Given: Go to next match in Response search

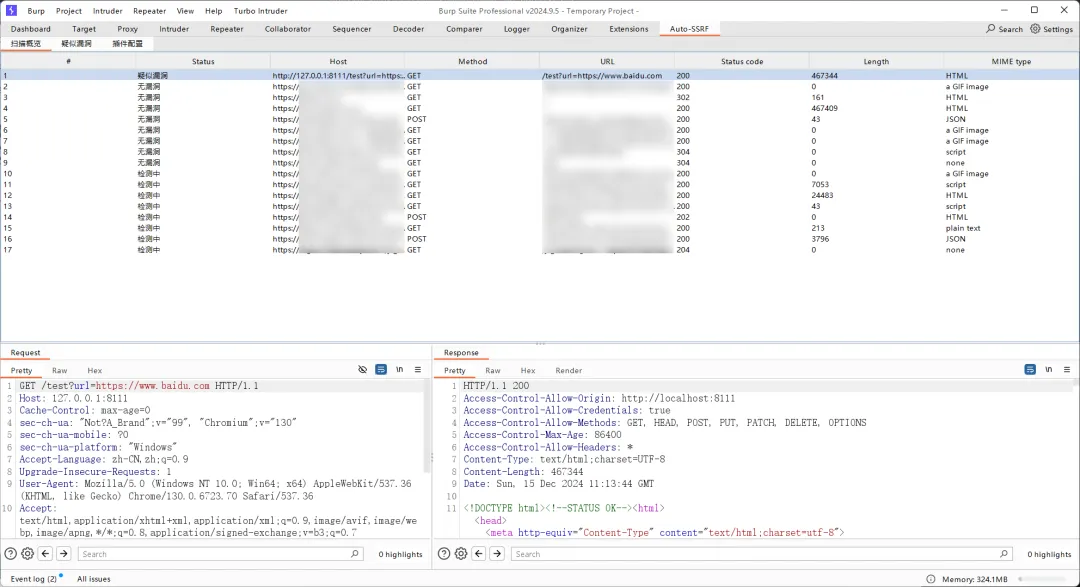Looking at the screenshot, I should [497, 553].
